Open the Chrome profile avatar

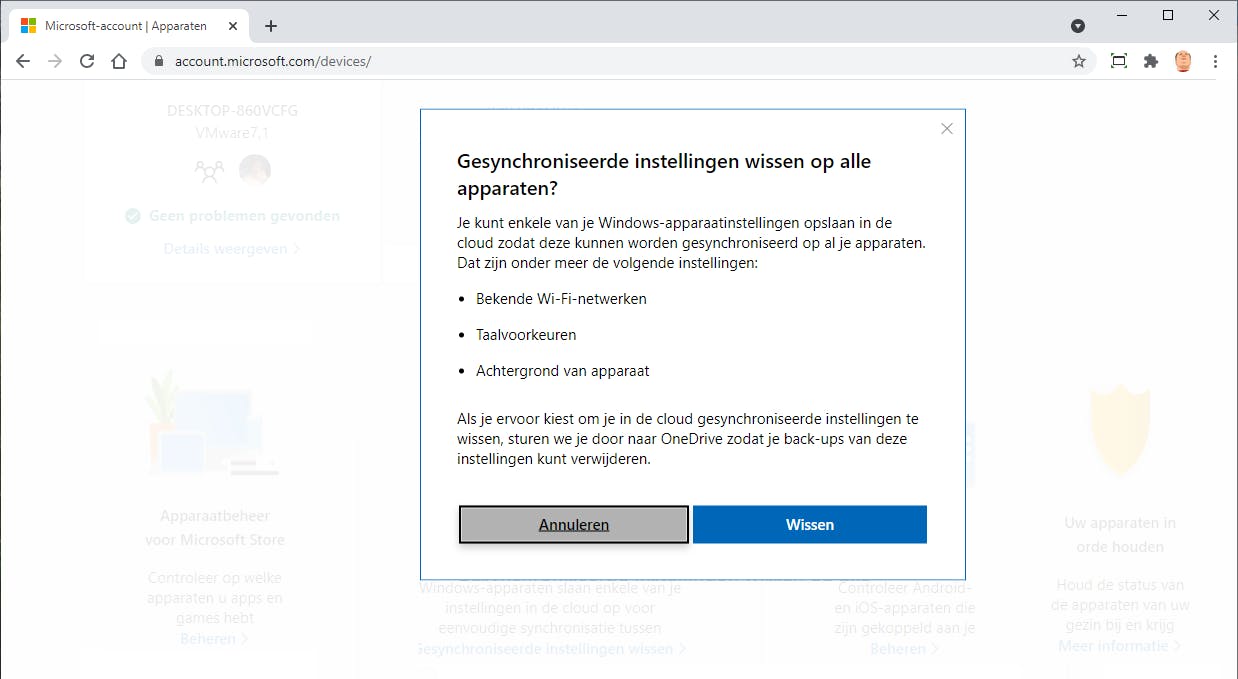point(1183,61)
